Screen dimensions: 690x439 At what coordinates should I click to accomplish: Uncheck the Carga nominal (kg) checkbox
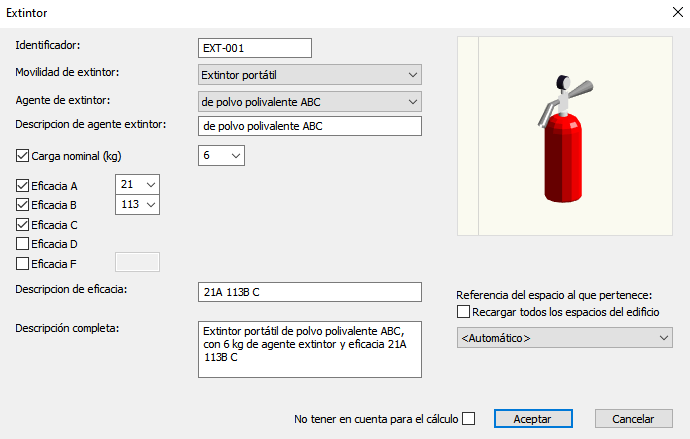point(24,156)
